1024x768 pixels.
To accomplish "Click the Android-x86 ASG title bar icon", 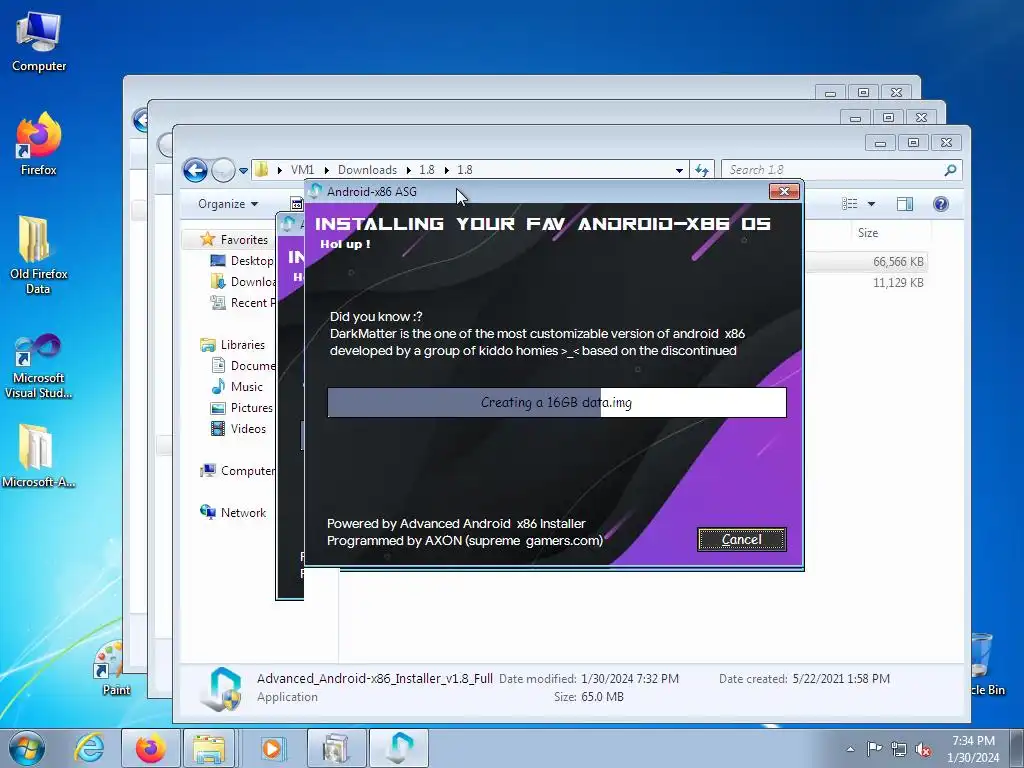I will [x=315, y=191].
